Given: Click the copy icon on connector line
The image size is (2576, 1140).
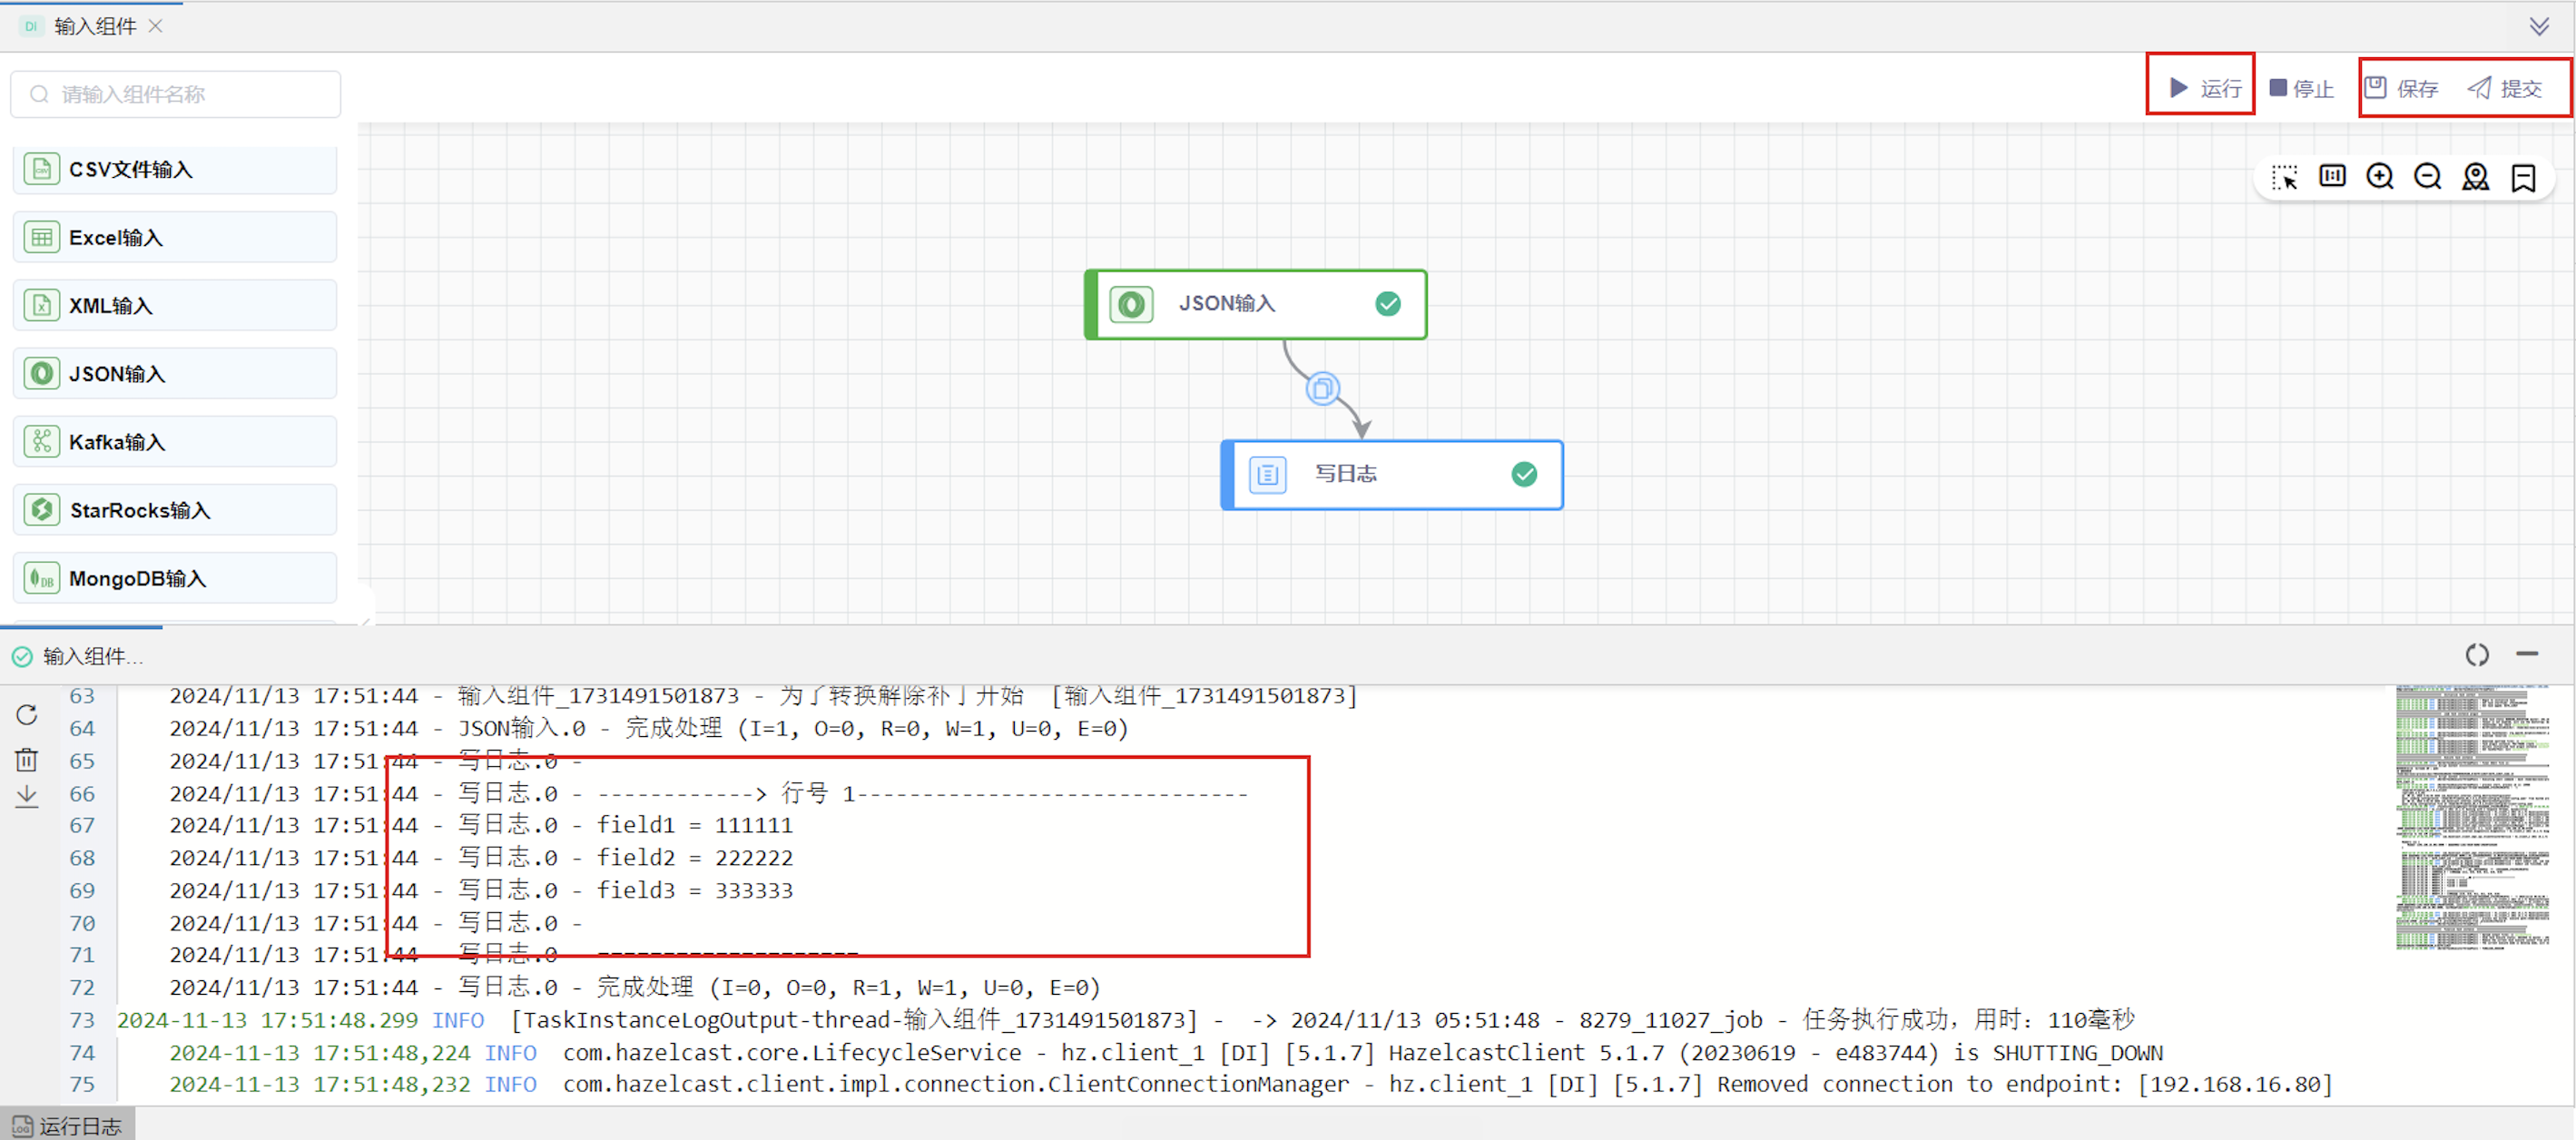Looking at the screenshot, I should 1322,389.
